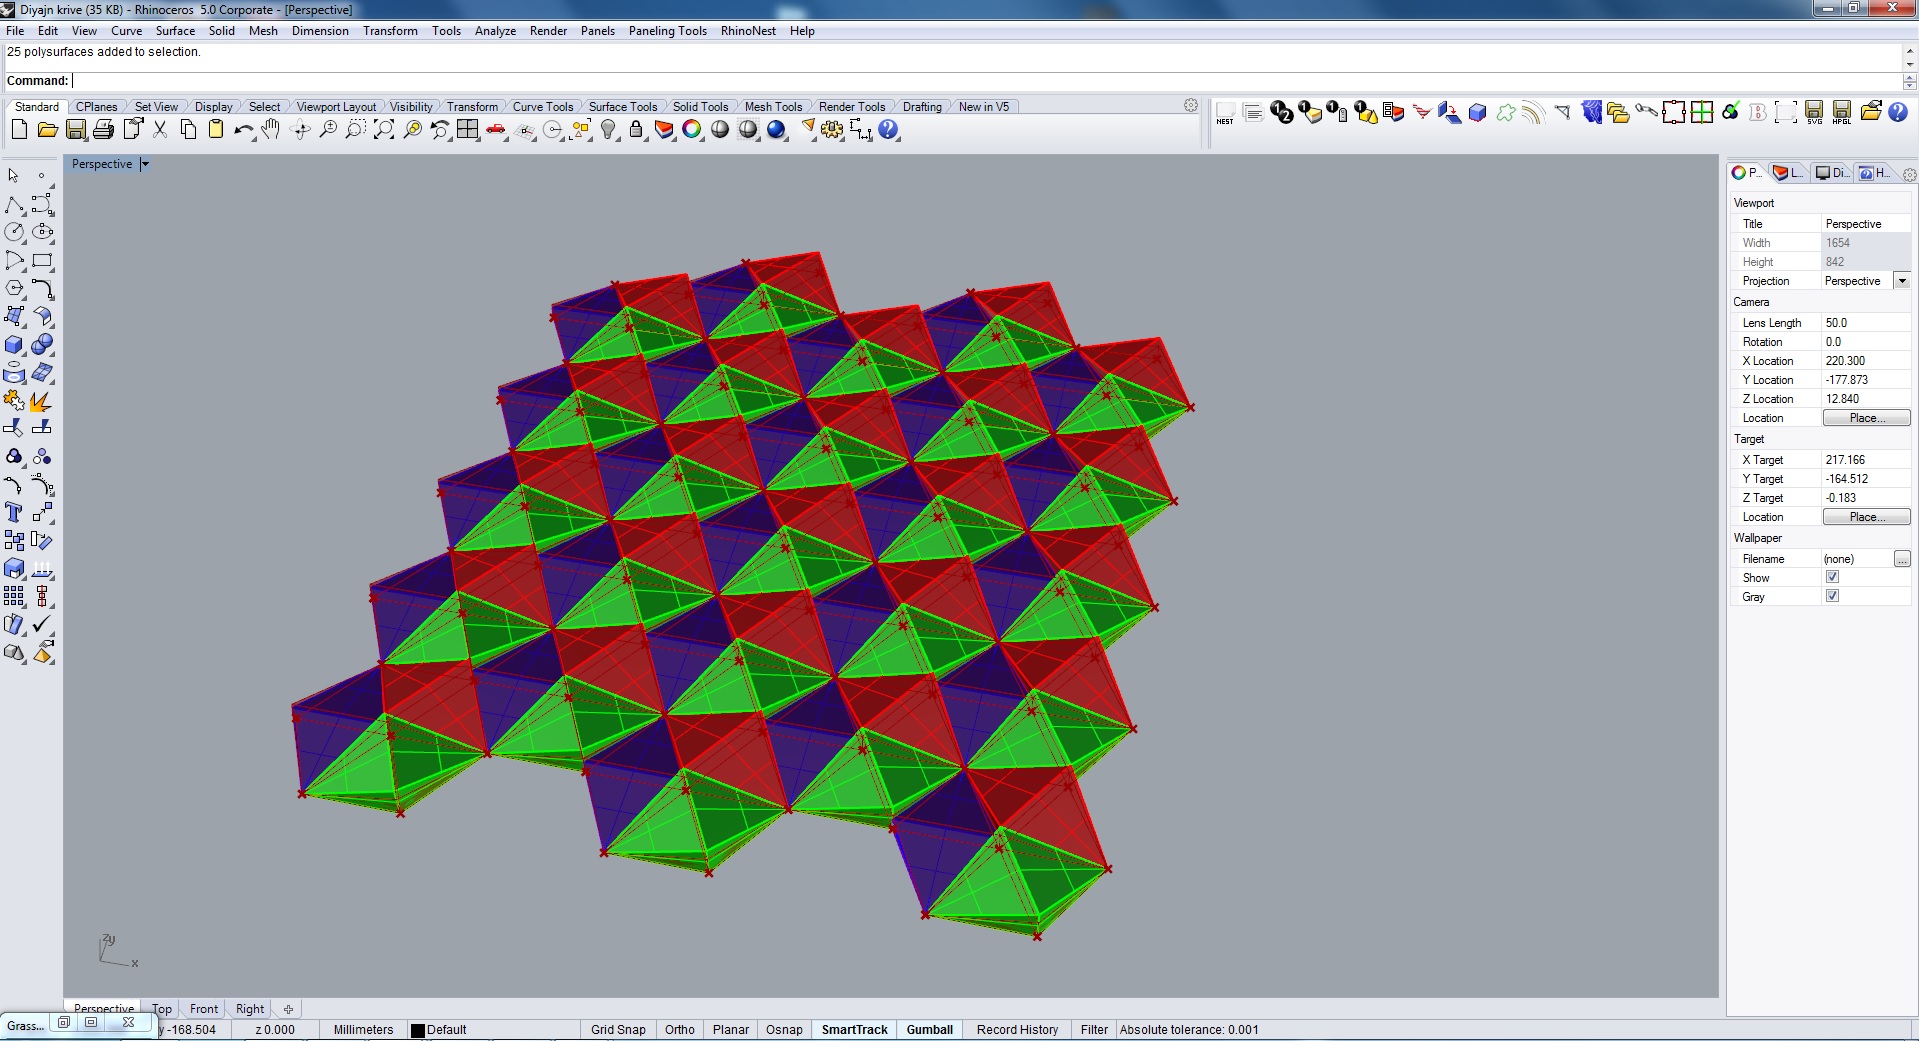Click the Save HPGL icon

pos(1842,113)
